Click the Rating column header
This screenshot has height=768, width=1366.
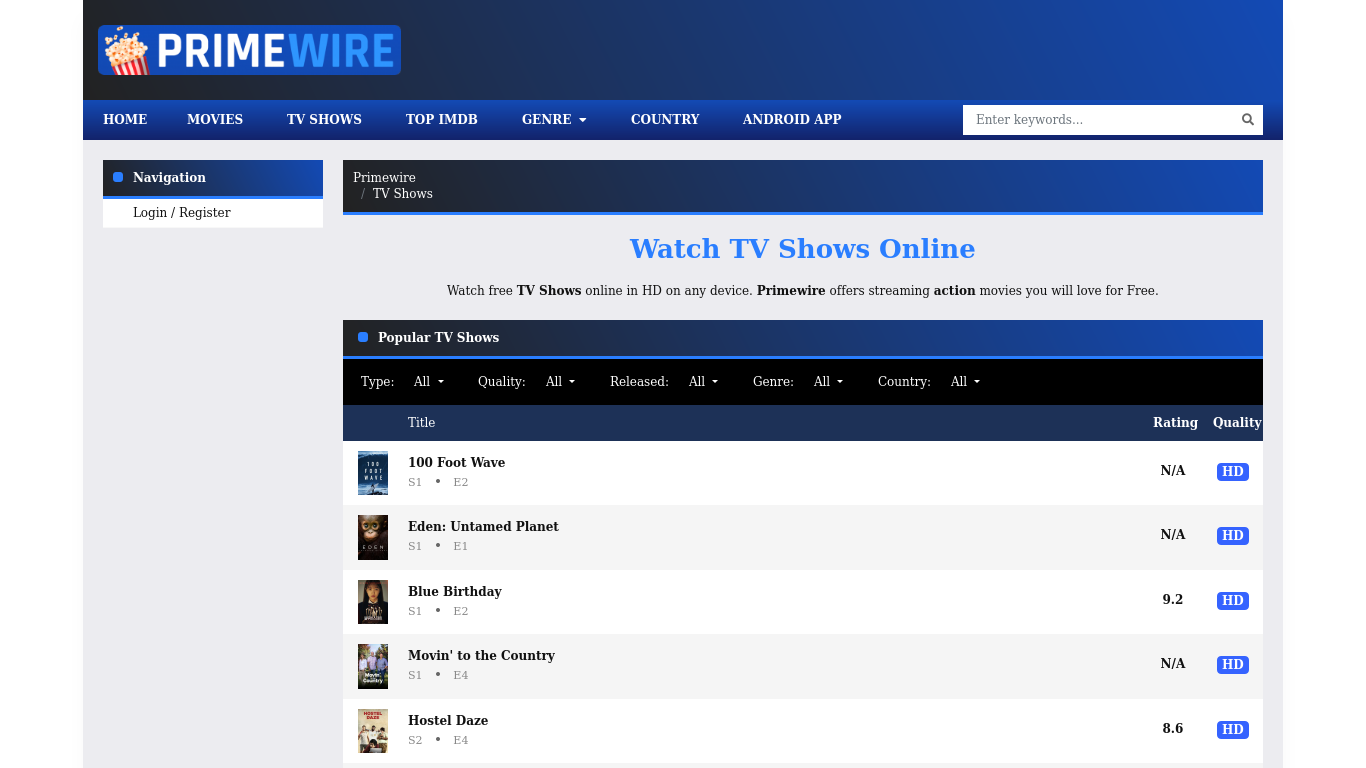click(x=1175, y=423)
